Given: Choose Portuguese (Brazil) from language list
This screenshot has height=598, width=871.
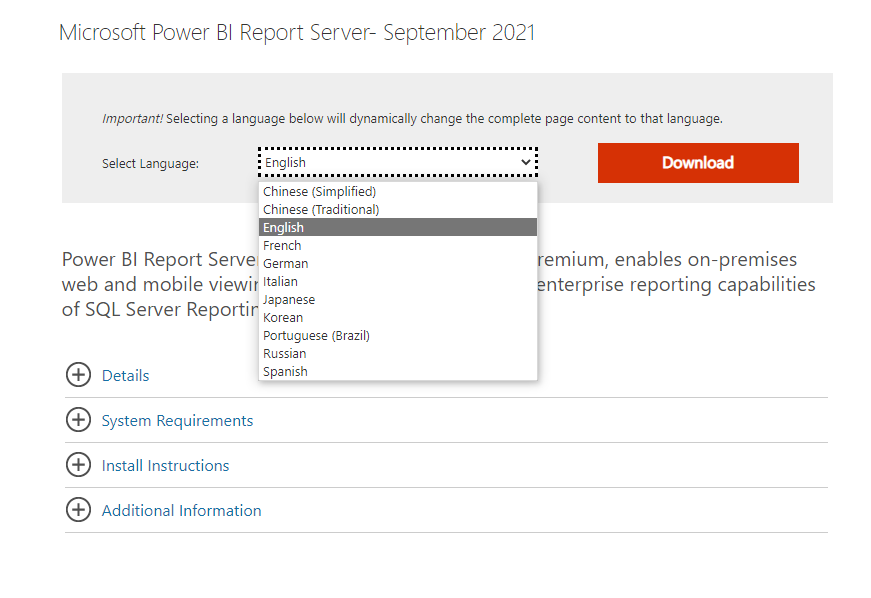Looking at the screenshot, I should [x=398, y=335].
